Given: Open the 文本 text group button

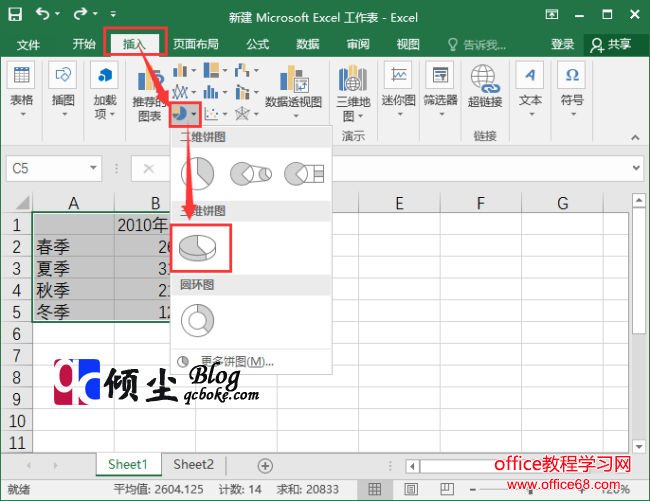Looking at the screenshot, I should point(530,90).
